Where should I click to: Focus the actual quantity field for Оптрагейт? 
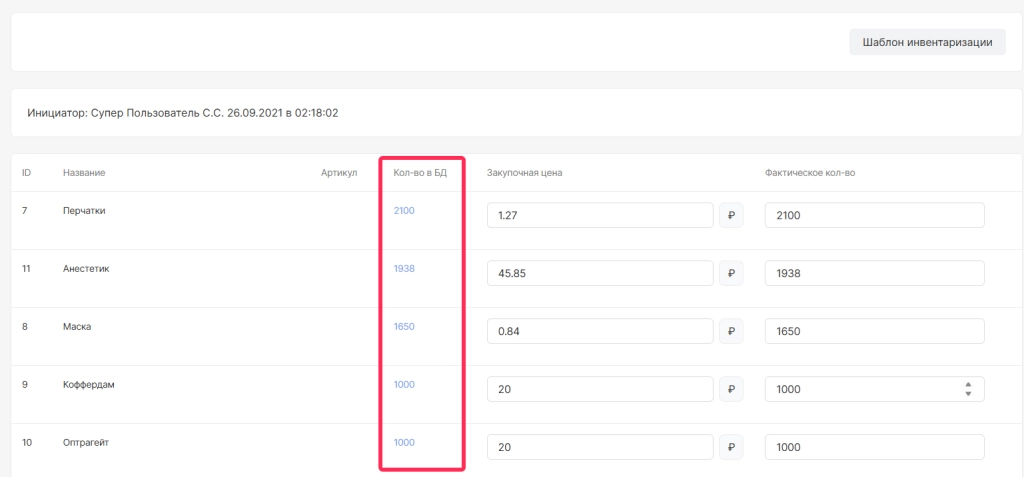(874, 448)
